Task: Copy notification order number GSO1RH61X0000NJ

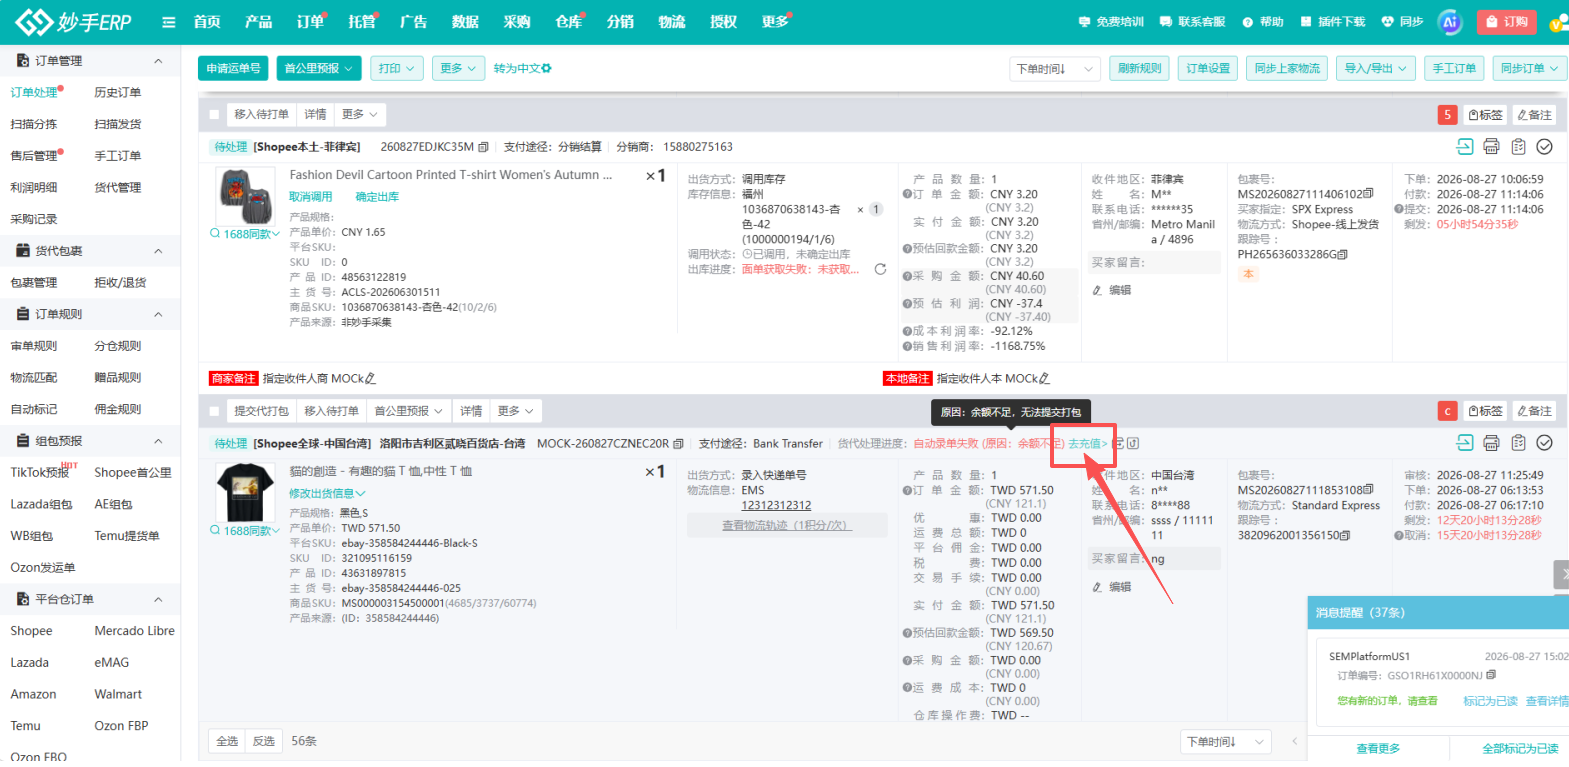Action: pyautogui.click(x=1491, y=676)
